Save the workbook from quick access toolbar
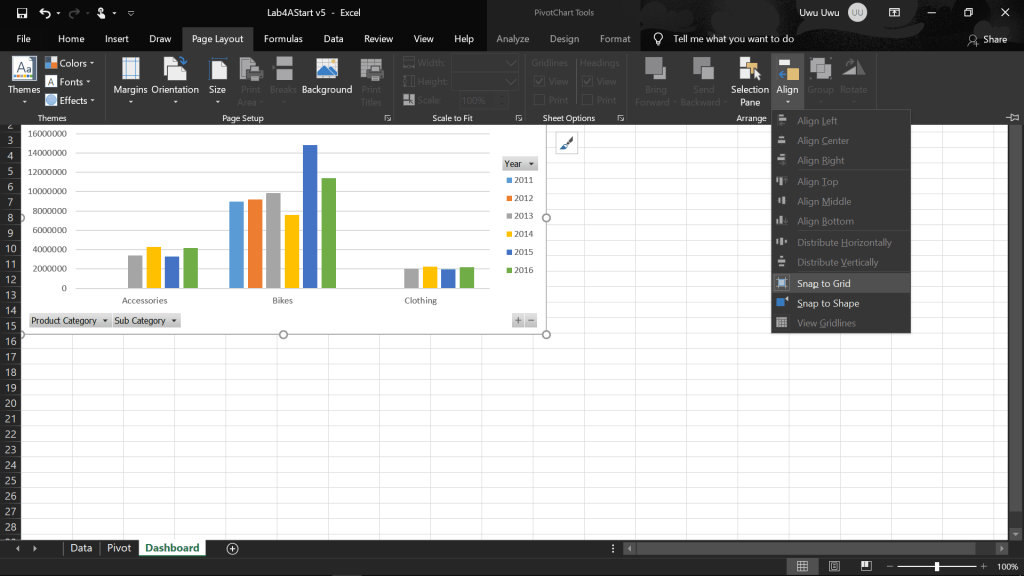 [x=19, y=13]
